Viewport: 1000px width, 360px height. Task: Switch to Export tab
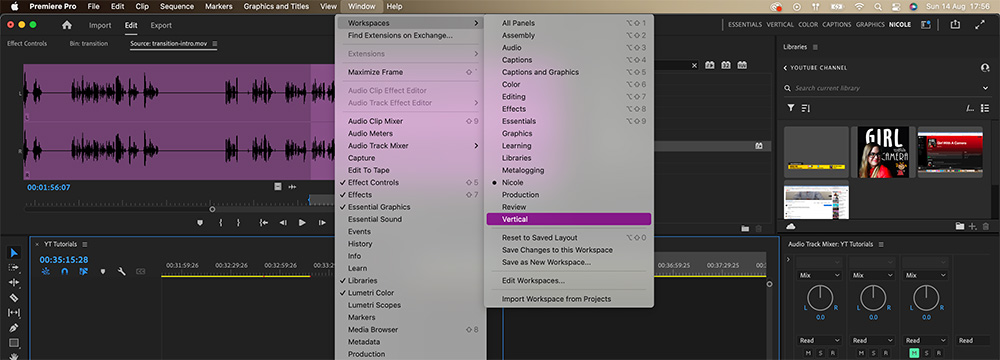tap(161, 26)
